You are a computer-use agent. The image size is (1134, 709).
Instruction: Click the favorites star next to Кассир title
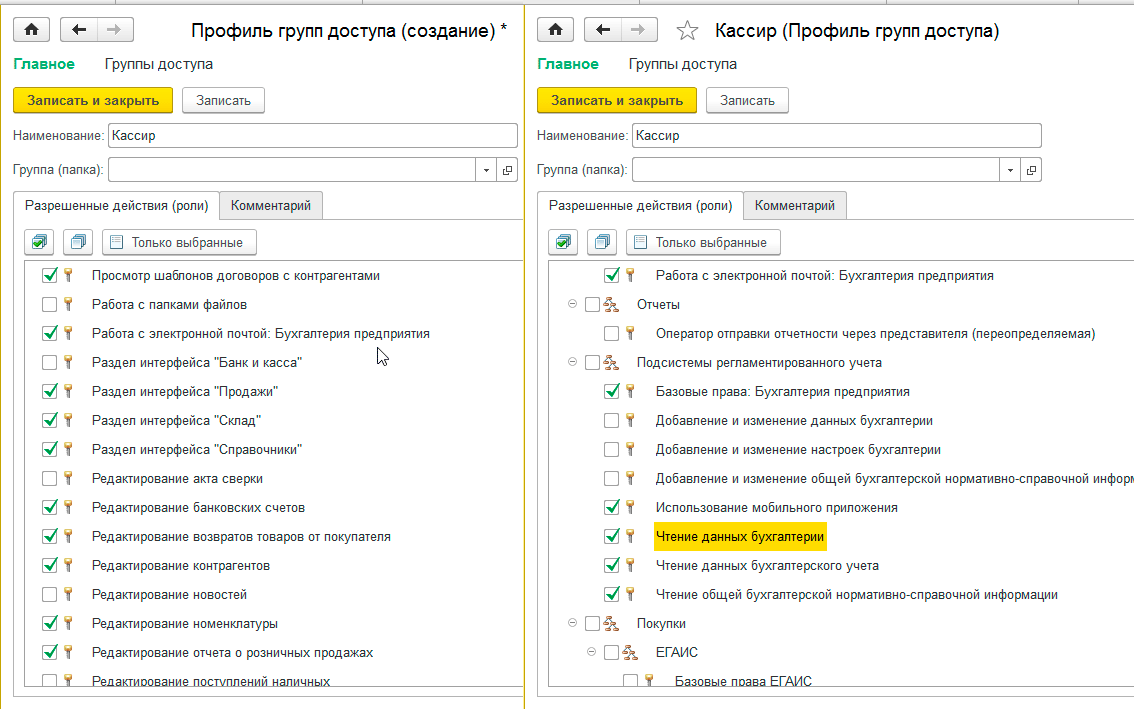tap(687, 31)
